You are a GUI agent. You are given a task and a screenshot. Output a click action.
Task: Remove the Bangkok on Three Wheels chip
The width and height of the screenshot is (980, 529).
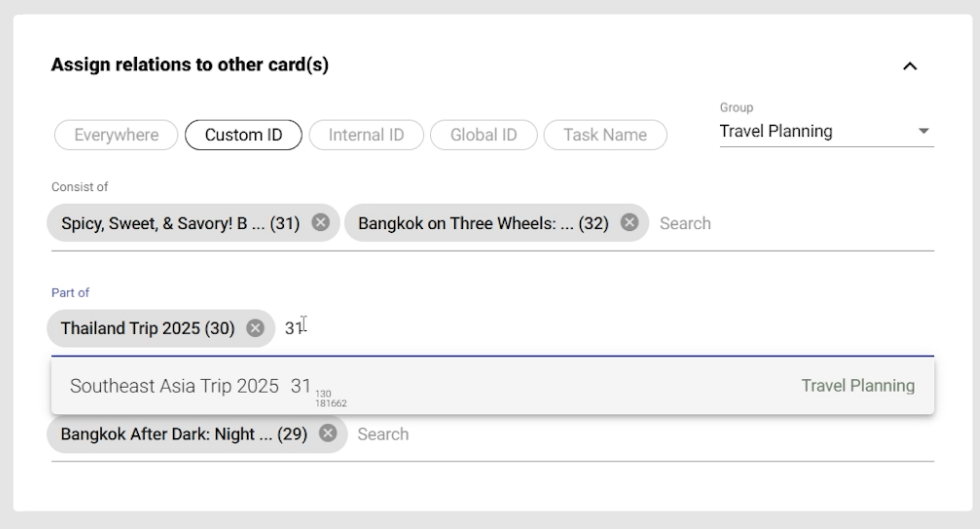tap(629, 223)
